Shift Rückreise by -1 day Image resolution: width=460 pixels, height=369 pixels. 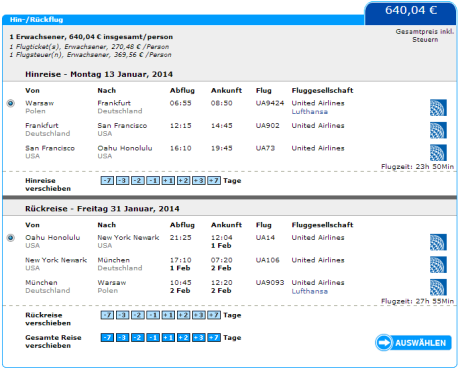(x=153, y=315)
